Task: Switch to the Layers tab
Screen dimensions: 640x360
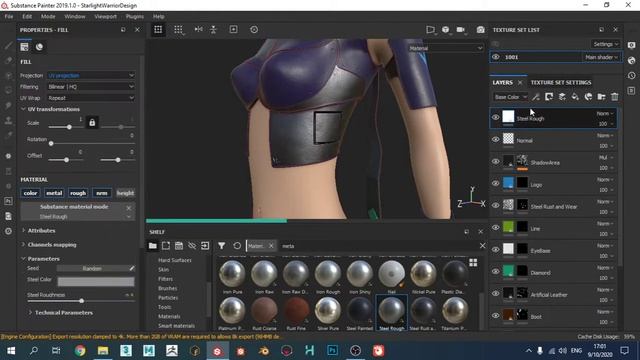Action: (502, 82)
